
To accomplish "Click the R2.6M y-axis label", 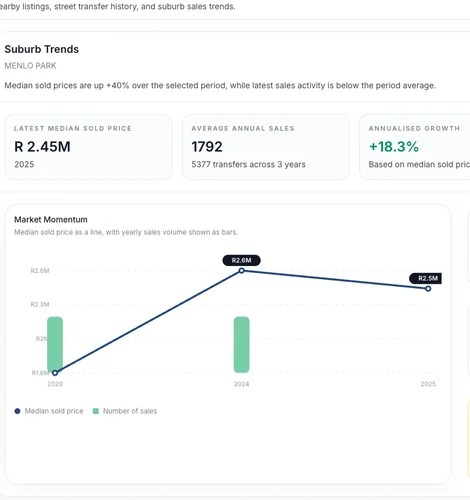I will point(40,271).
